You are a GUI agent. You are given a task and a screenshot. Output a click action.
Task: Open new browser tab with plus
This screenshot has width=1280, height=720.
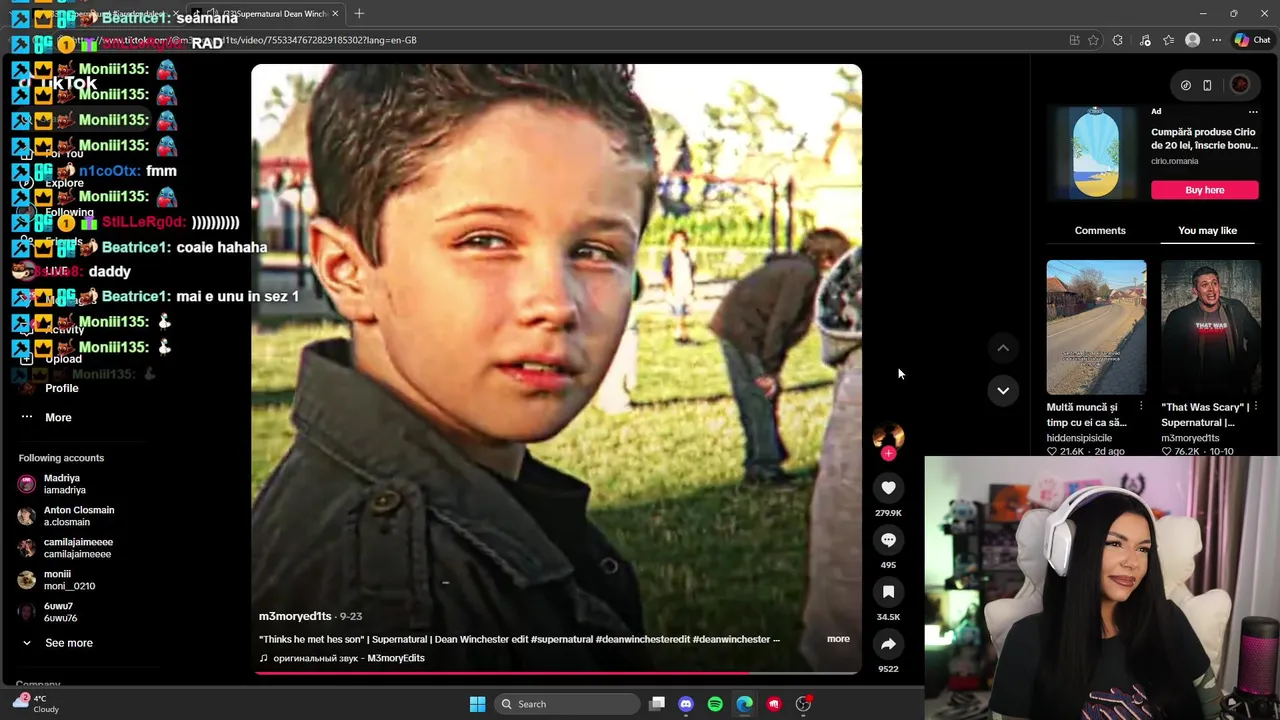pyautogui.click(x=359, y=13)
